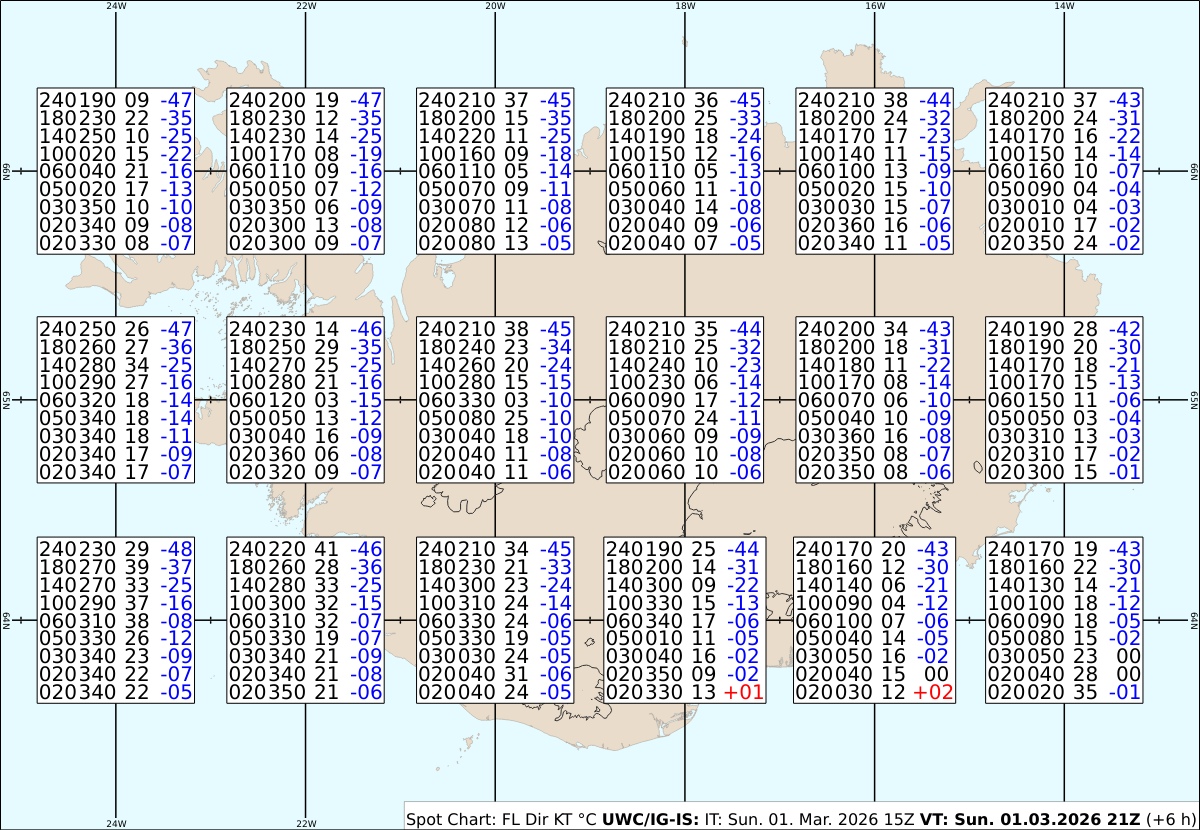
Task: Select the row '240200 19 -47'
Action: (x=306, y=100)
